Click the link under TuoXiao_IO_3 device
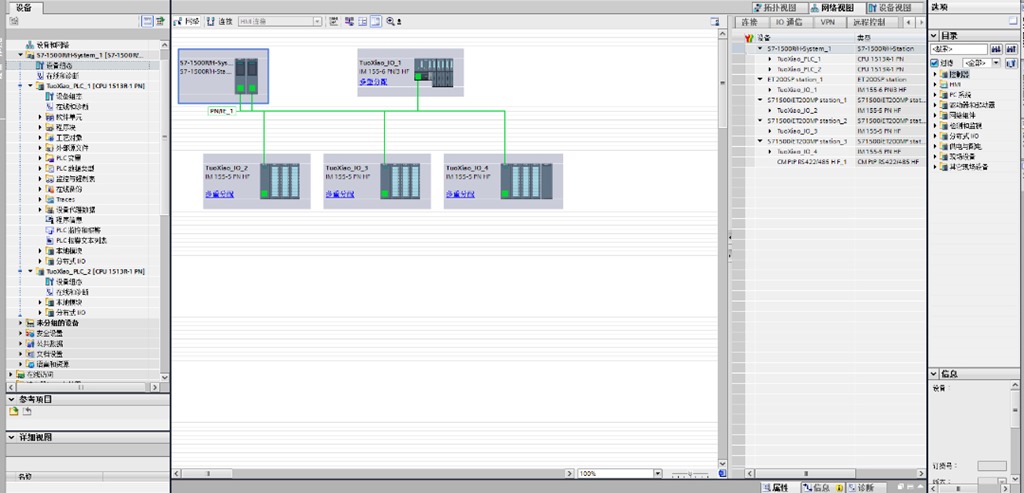1024x493 pixels. click(340, 194)
